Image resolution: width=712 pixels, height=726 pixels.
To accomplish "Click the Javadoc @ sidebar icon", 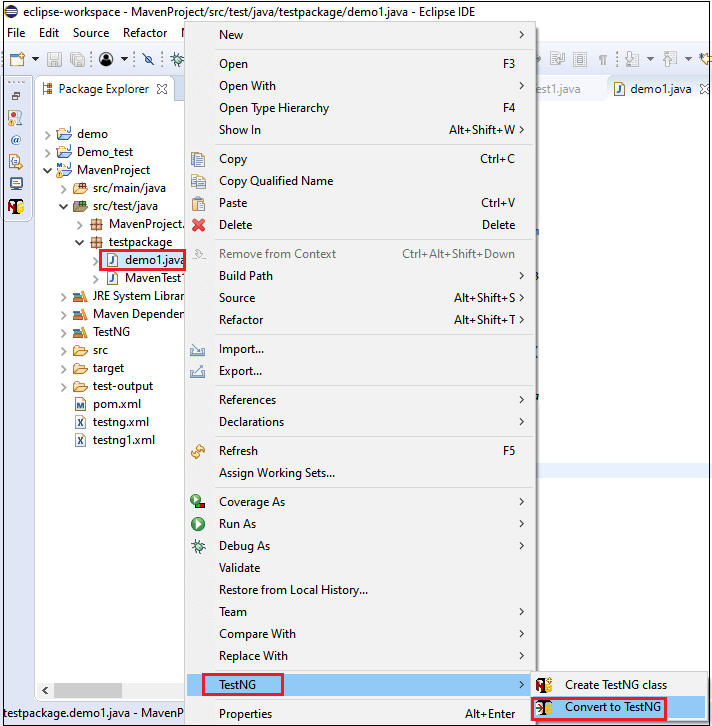I will (x=16, y=140).
